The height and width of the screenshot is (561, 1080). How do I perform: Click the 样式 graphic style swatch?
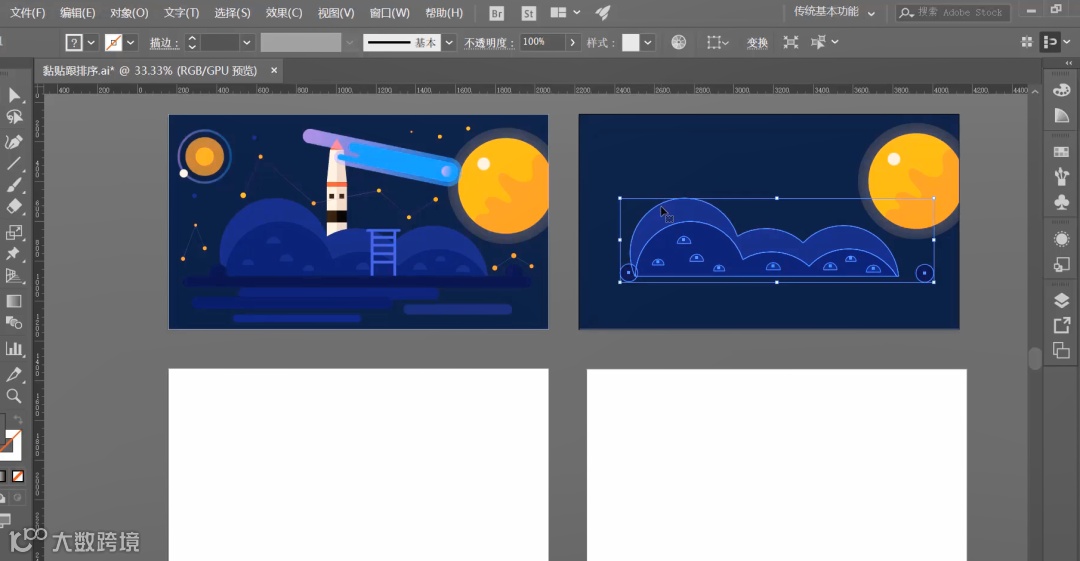(630, 43)
